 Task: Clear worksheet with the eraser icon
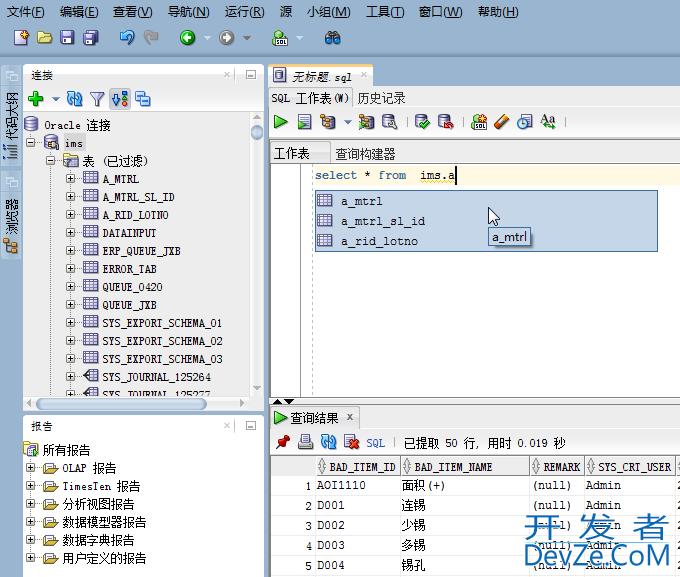[x=502, y=122]
